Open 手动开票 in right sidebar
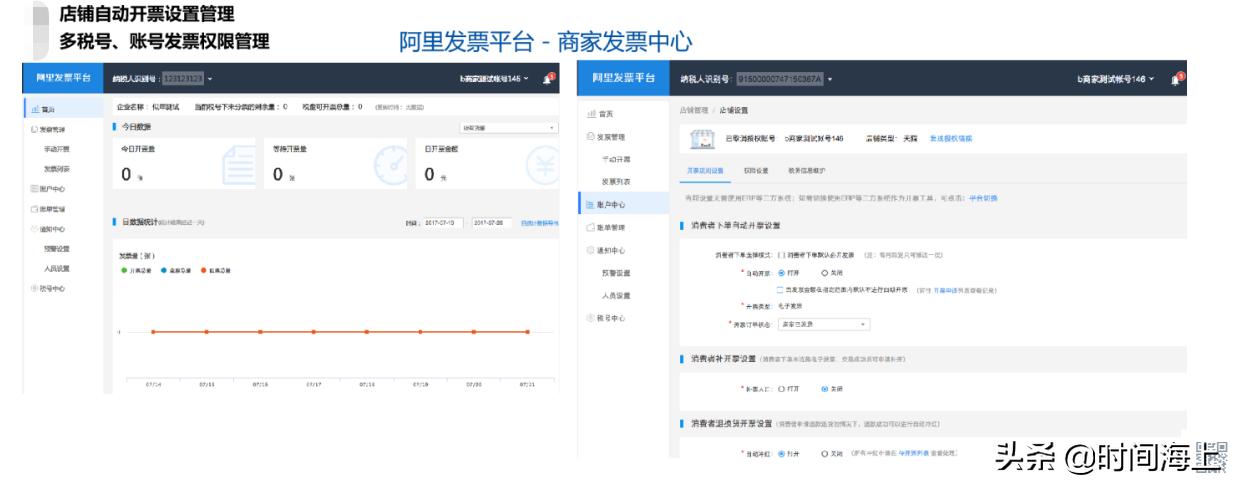 point(615,159)
